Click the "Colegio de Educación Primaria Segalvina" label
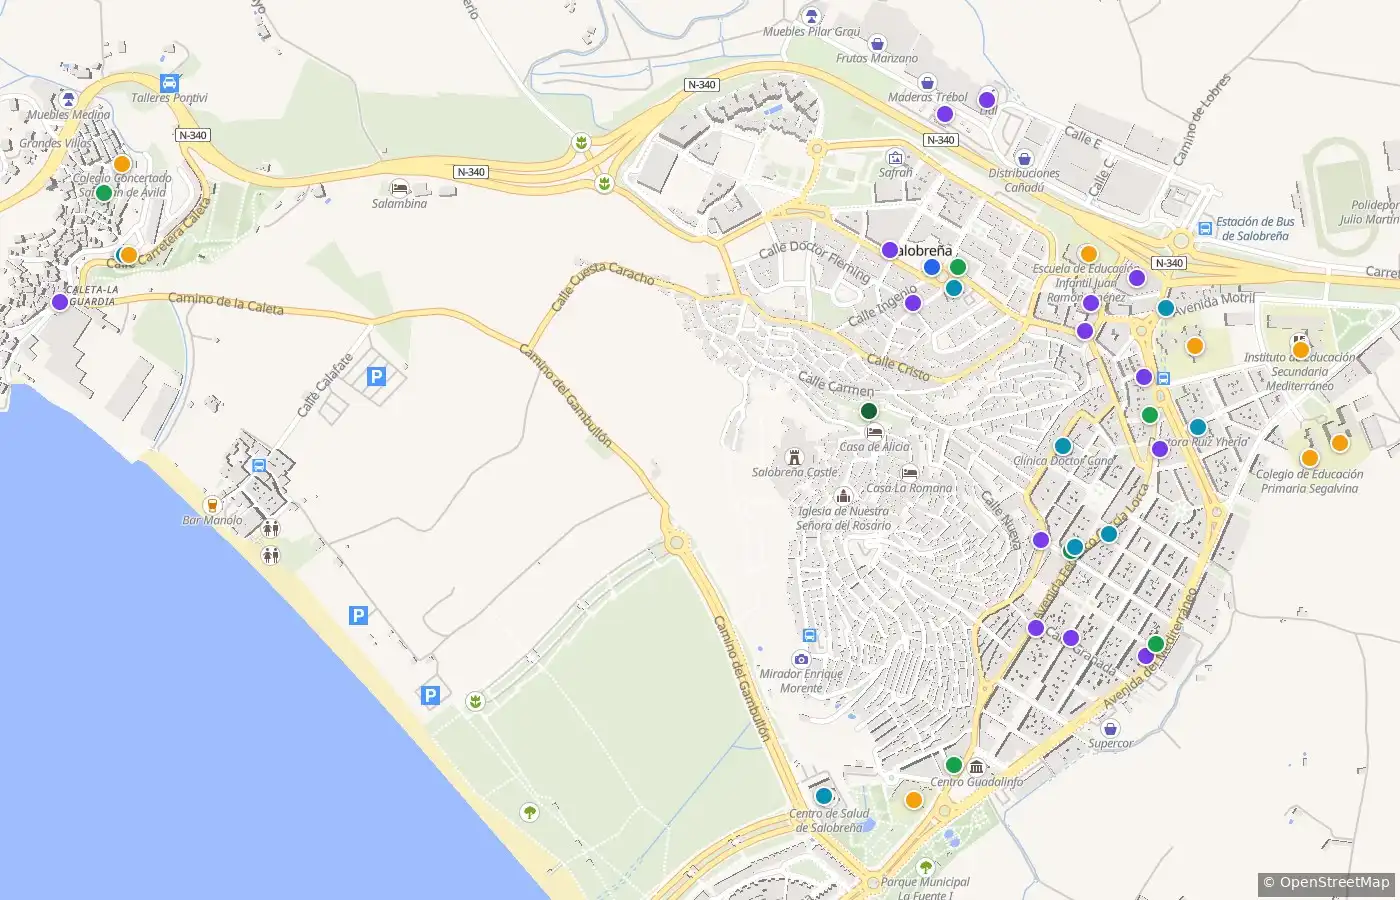 (1309, 481)
